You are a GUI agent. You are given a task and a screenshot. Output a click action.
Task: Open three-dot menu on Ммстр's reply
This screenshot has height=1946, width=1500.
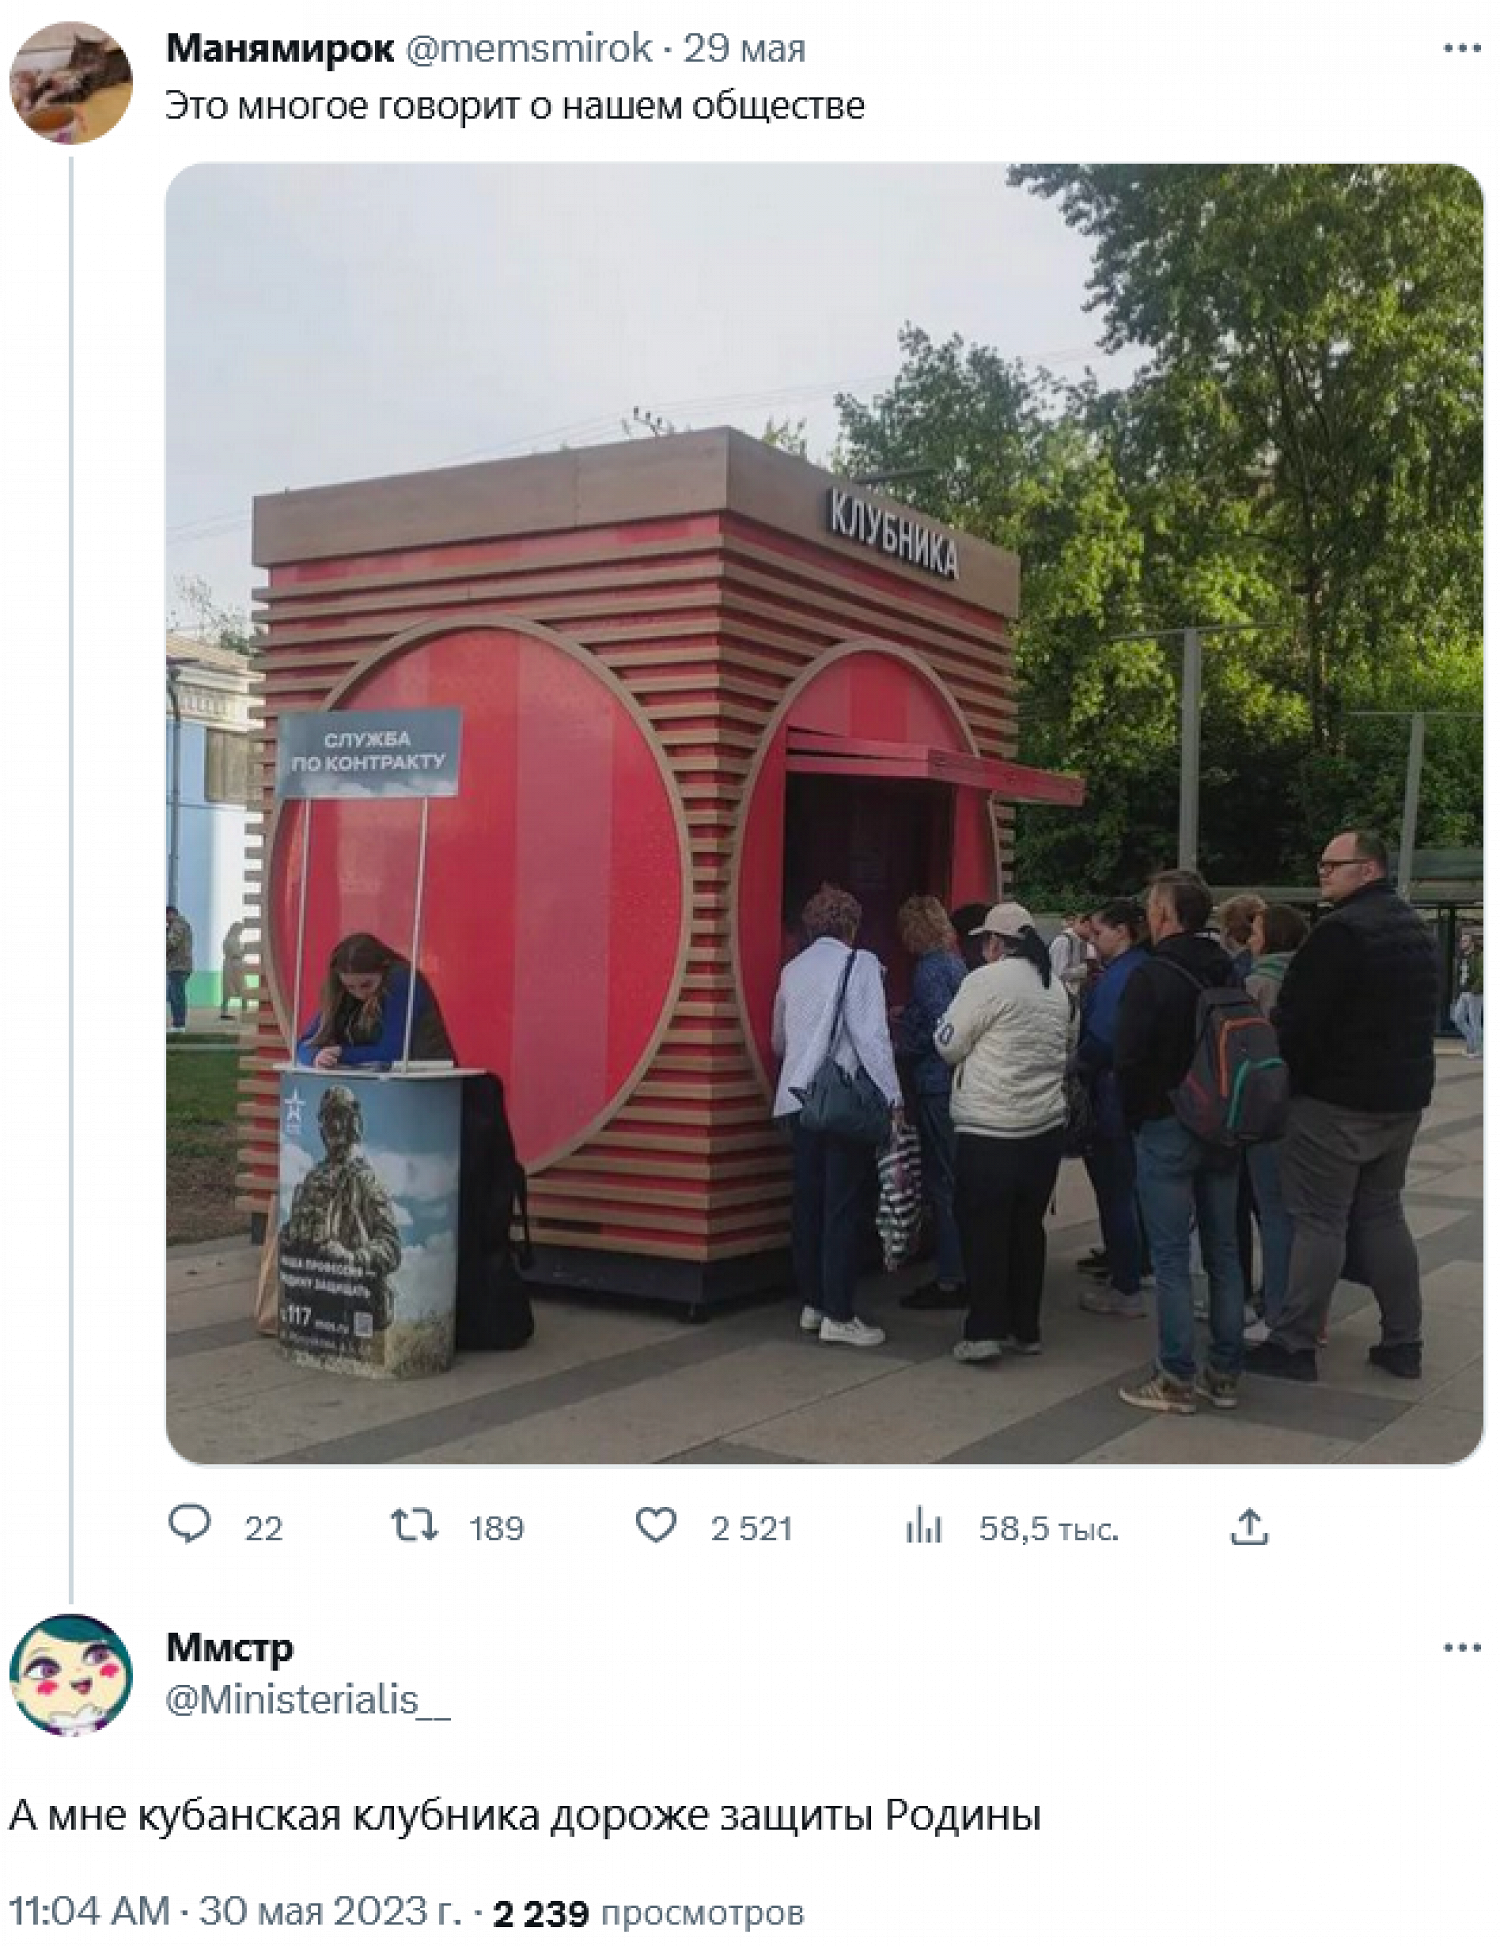(x=1462, y=1647)
